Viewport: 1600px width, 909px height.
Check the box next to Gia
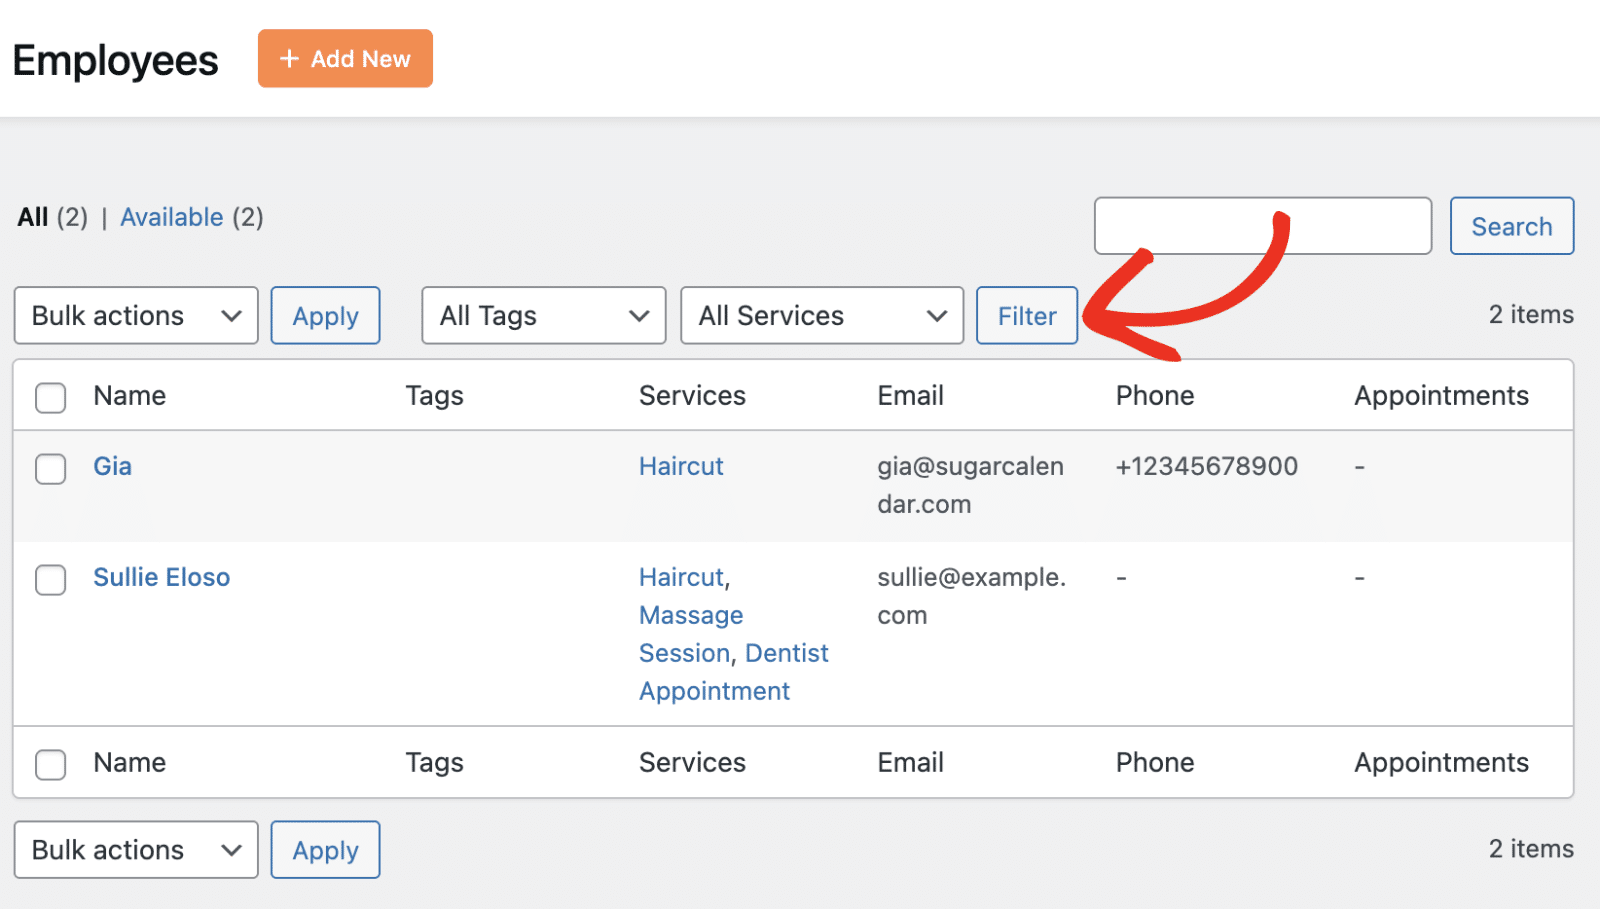point(51,468)
